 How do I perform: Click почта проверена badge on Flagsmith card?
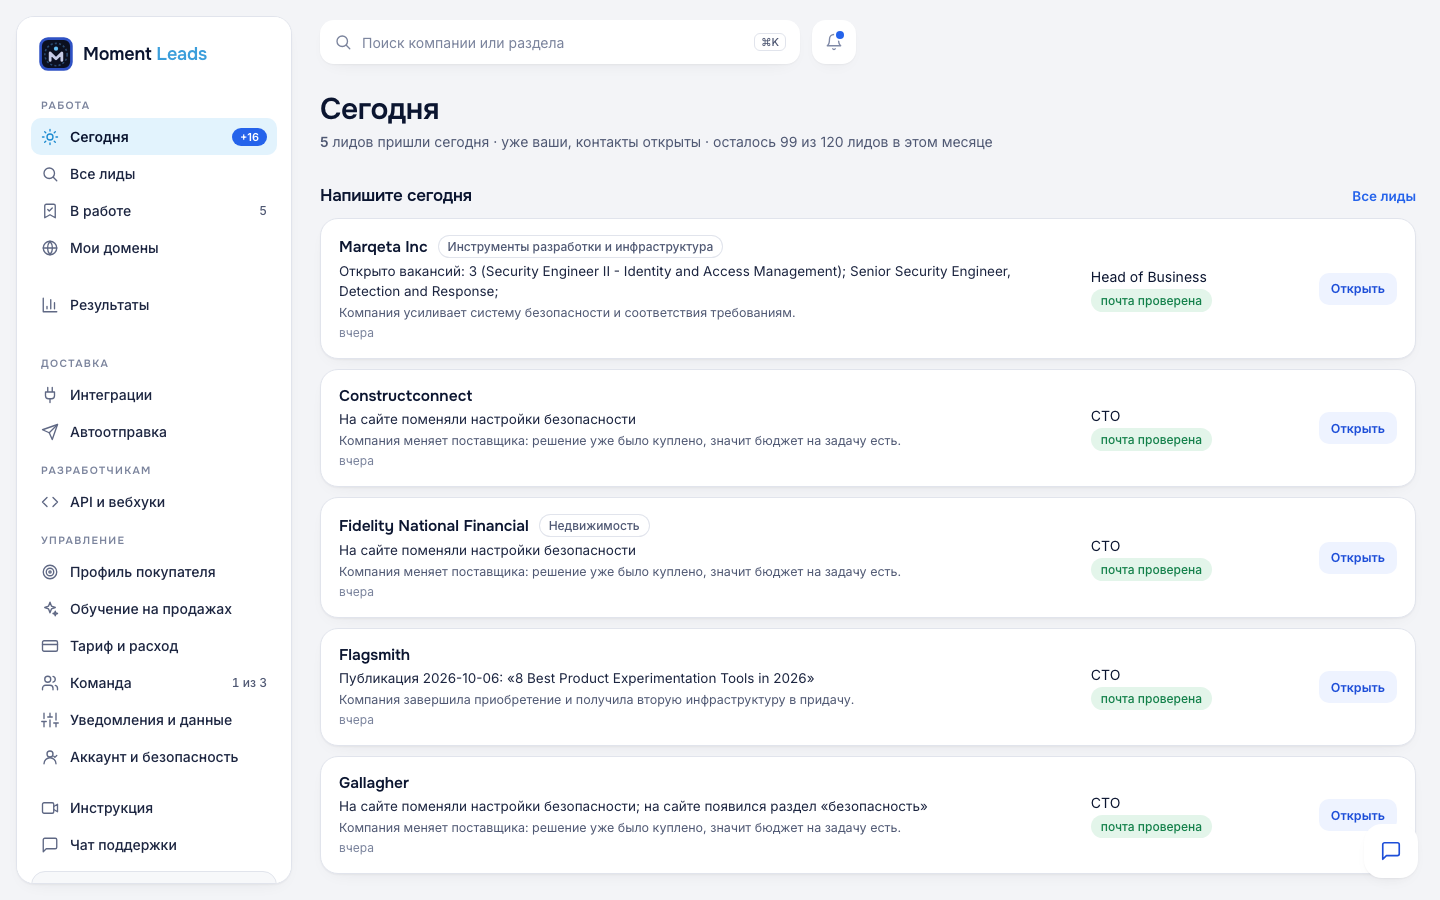[x=1151, y=699]
